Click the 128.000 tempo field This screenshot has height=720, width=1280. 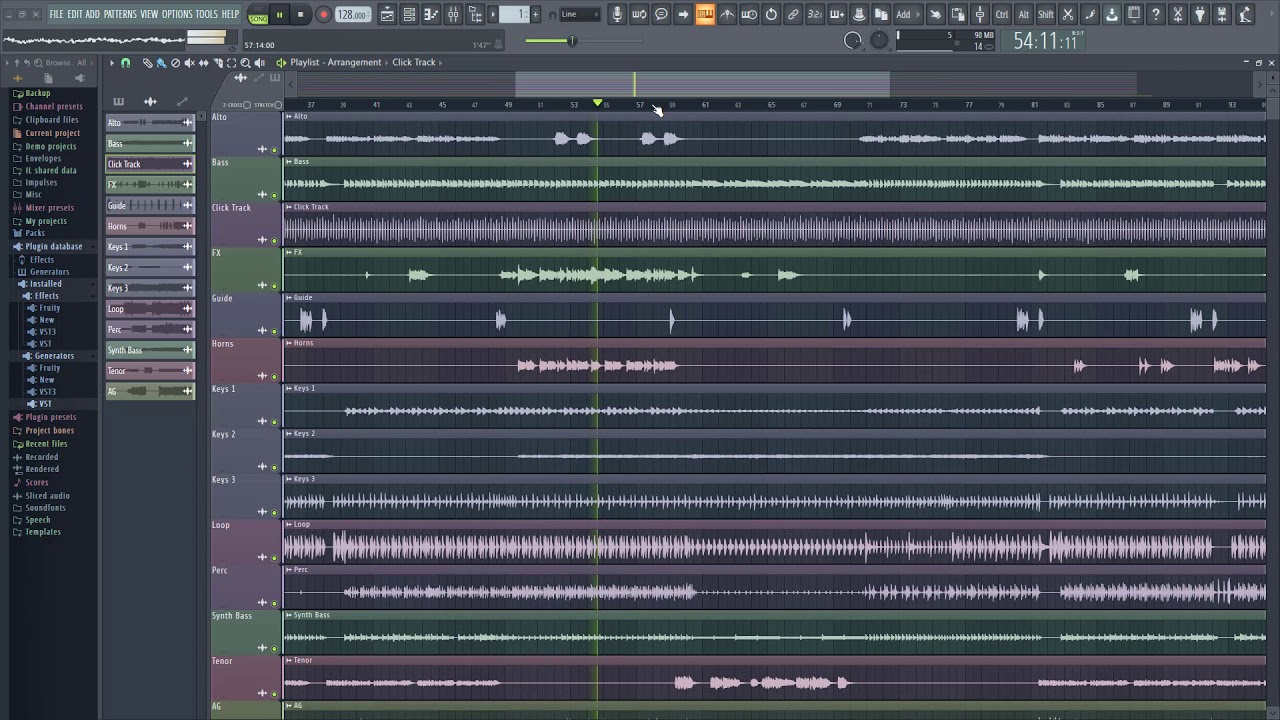[352, 15]
